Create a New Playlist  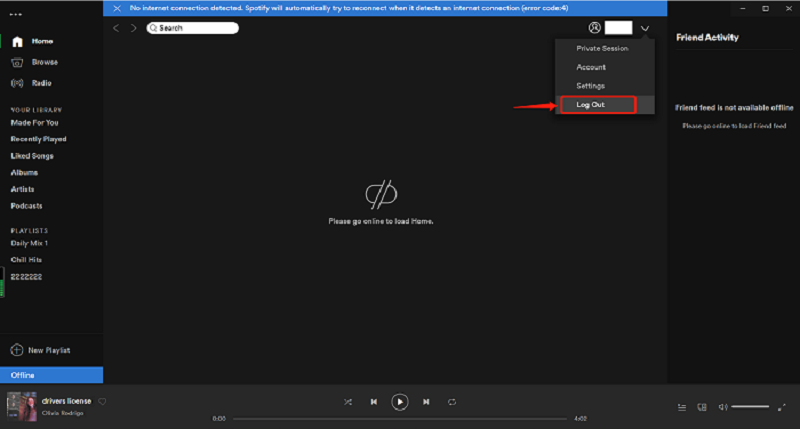point(49,350)
